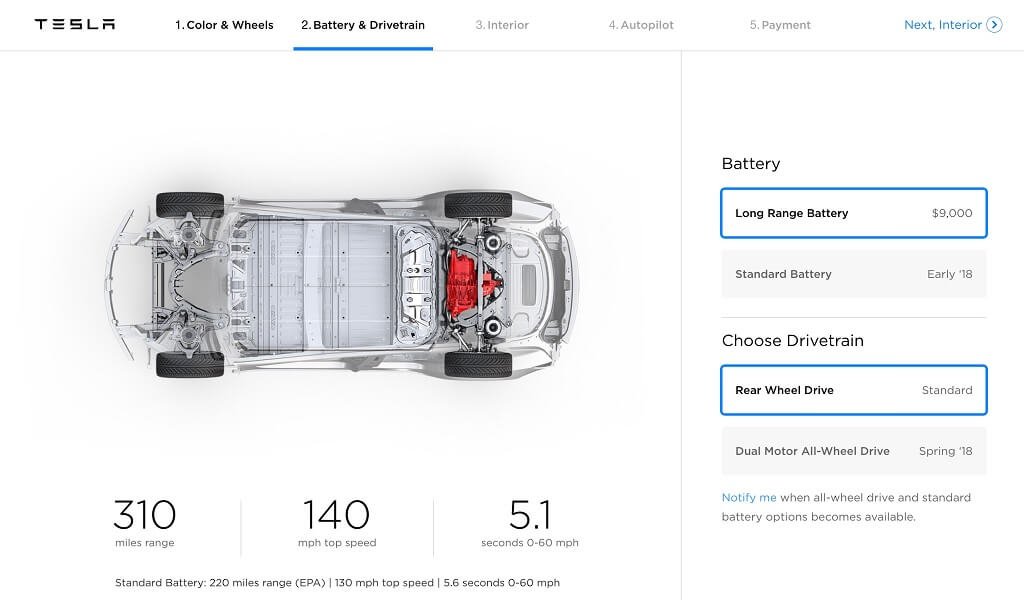1024x600 pixels.
Task: Click the Standard Battery specs footnote
Action: pyautogui.click(x=337, y=582)
